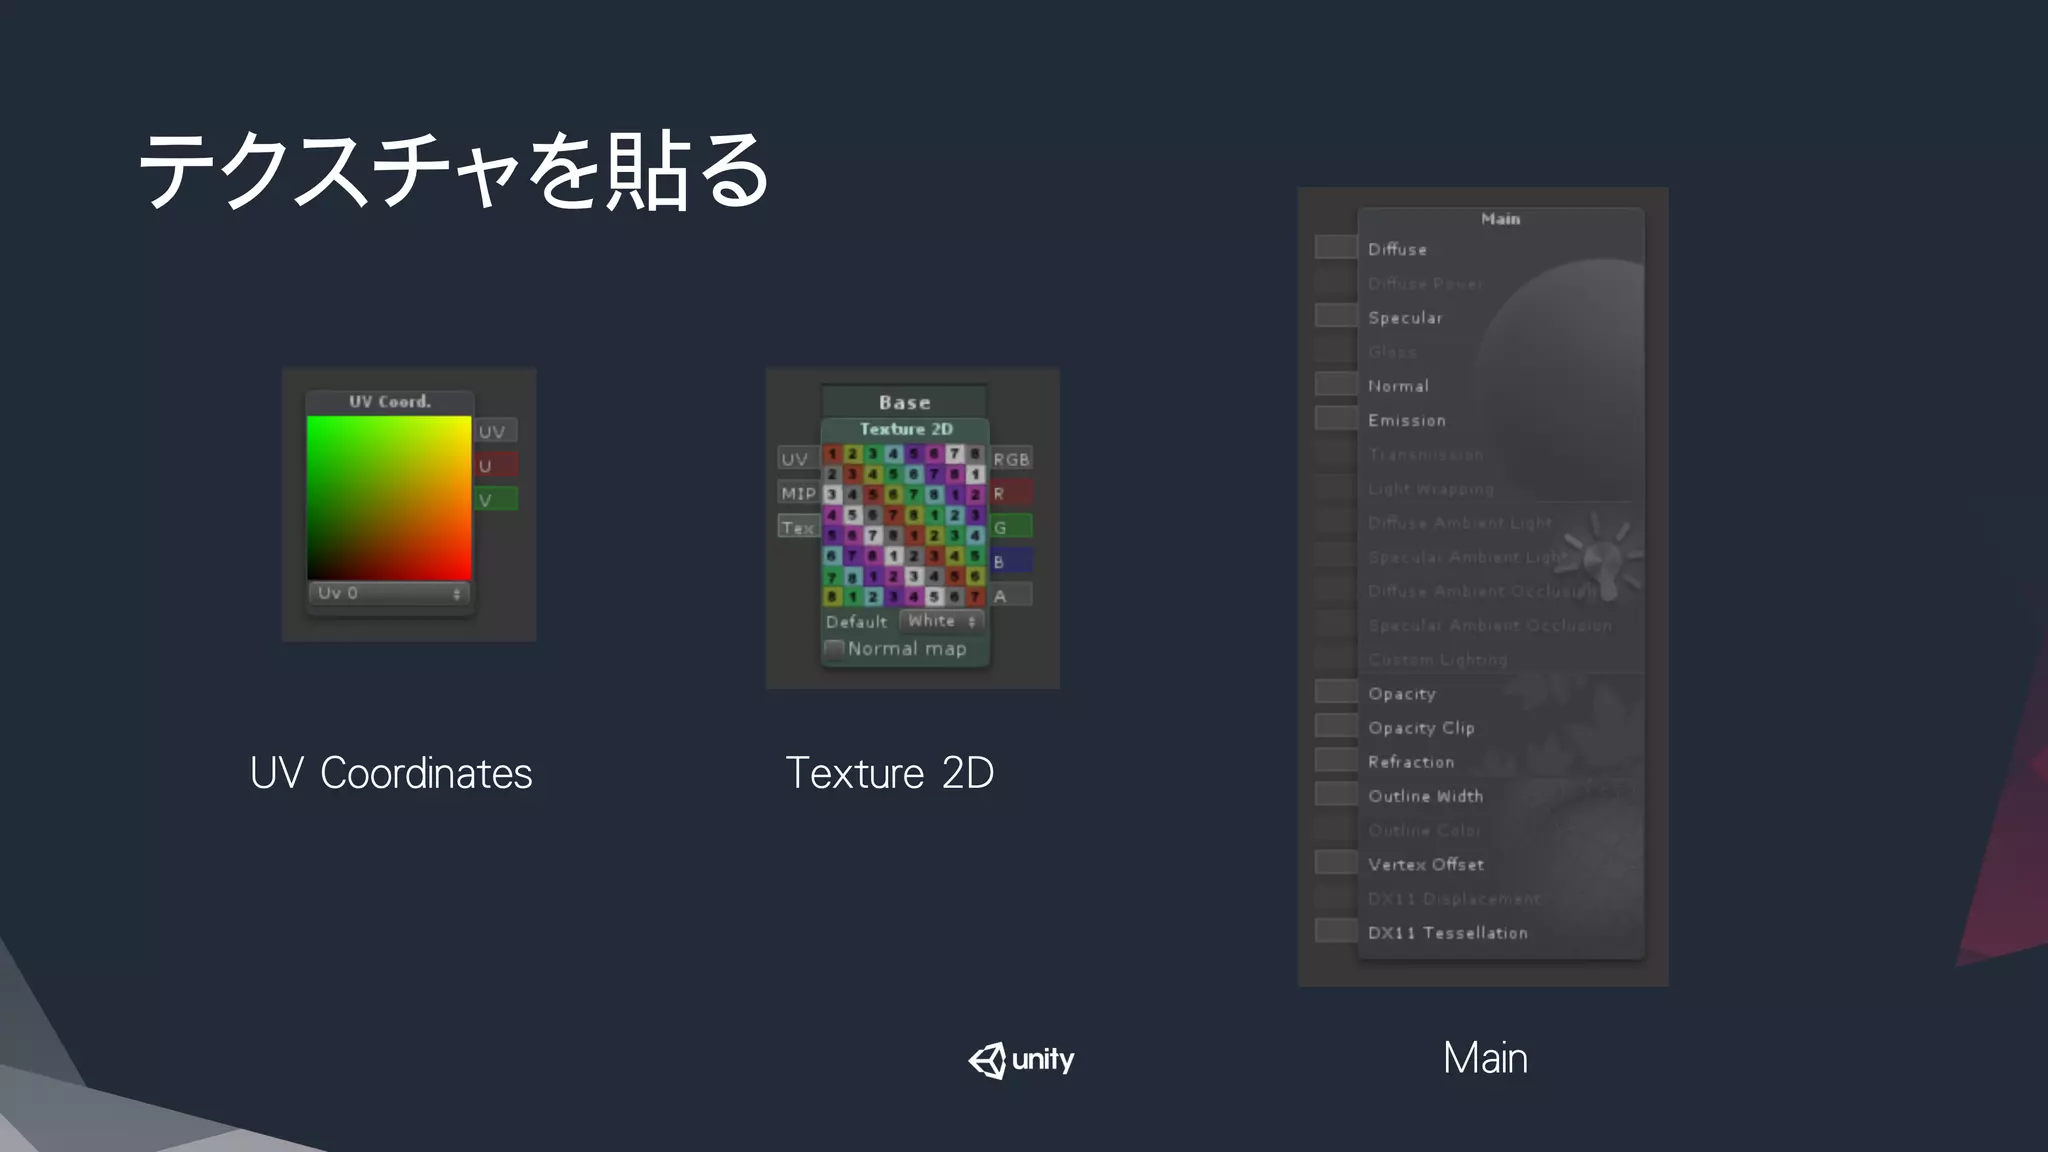
Task: Click the Emission input slot on Main
Action: click(1336, 418)
